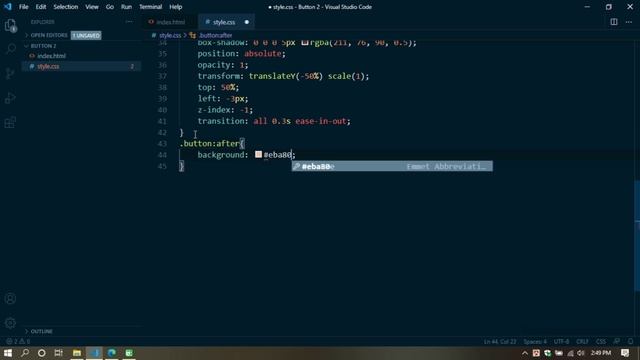Click the Ln 44 cursor position status
The image size is (640, 360).
pos(500,341)
